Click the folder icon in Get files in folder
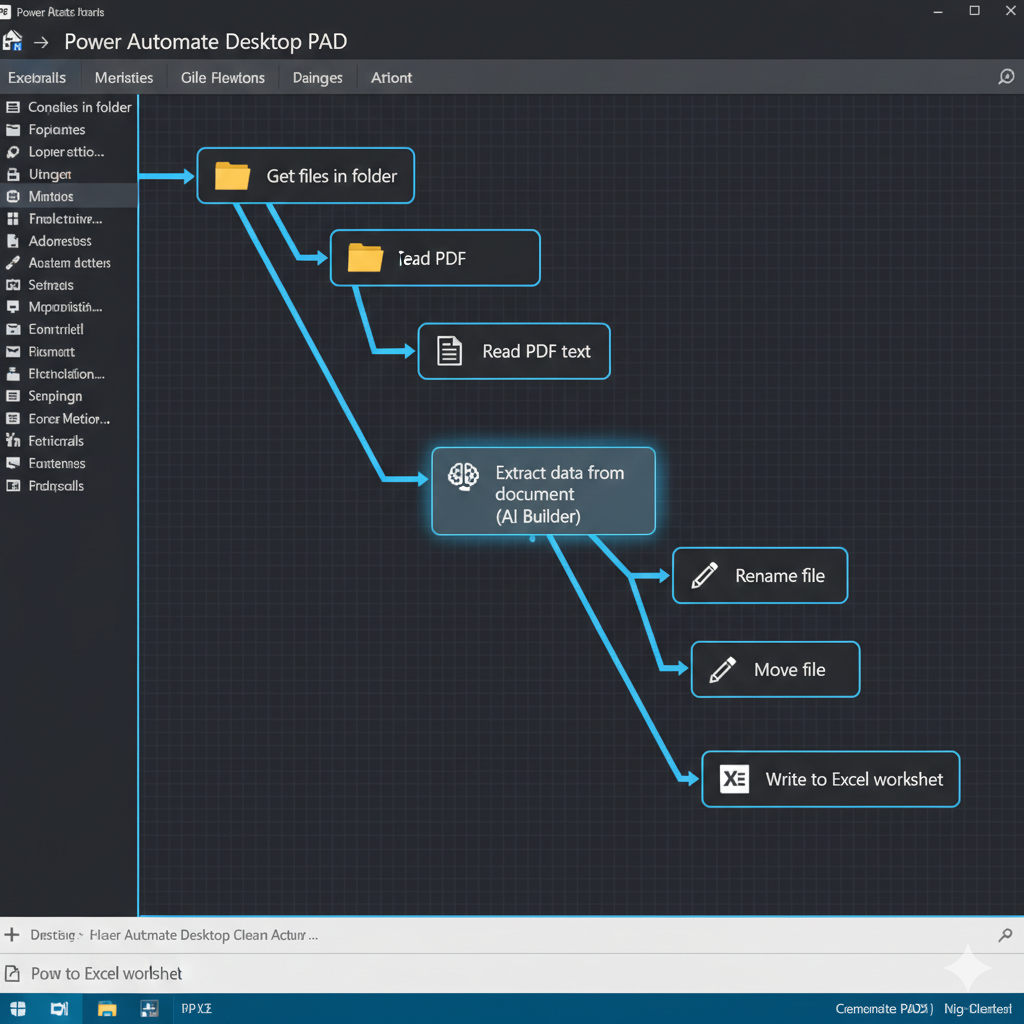The image size is (1024, 1024). pos(232,176)
